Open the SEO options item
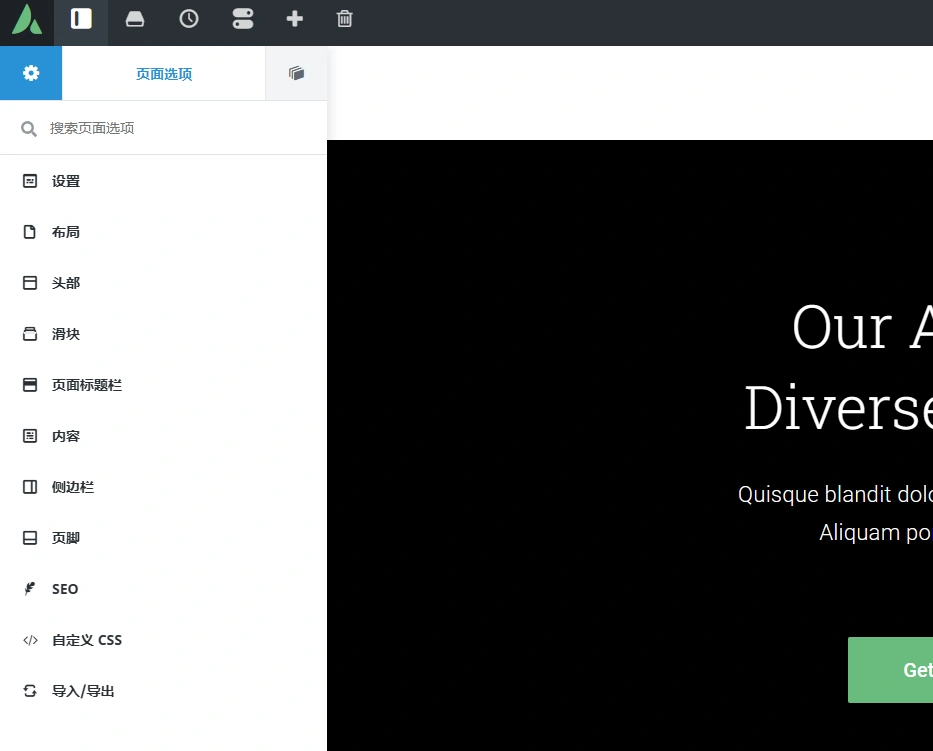 64,588
